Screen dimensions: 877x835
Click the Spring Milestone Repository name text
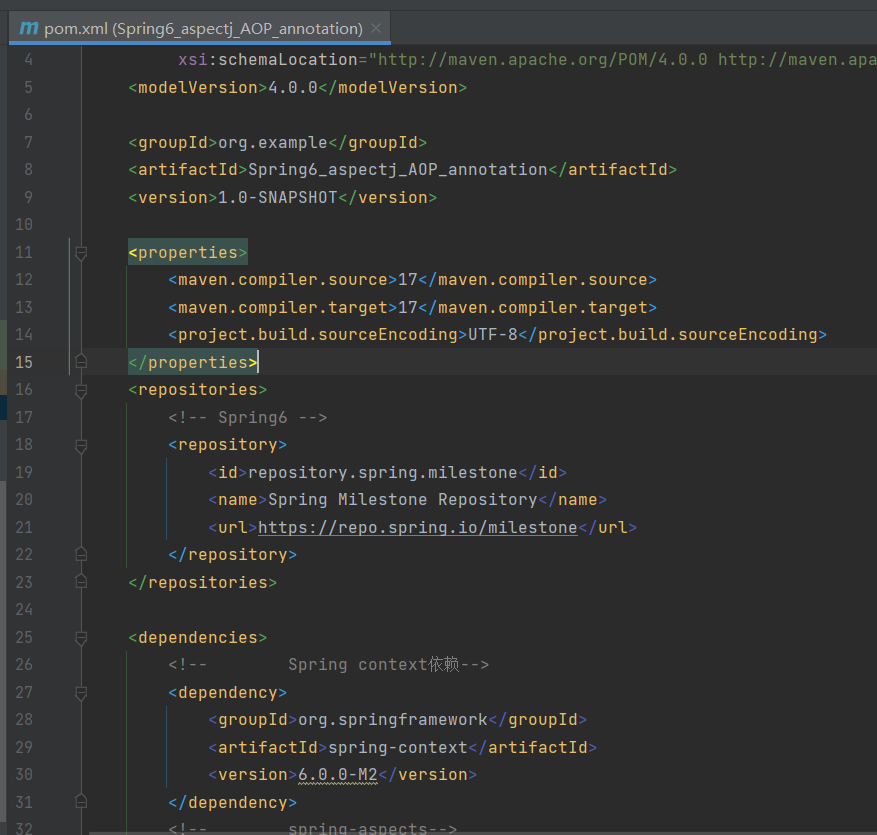[402, 499]
